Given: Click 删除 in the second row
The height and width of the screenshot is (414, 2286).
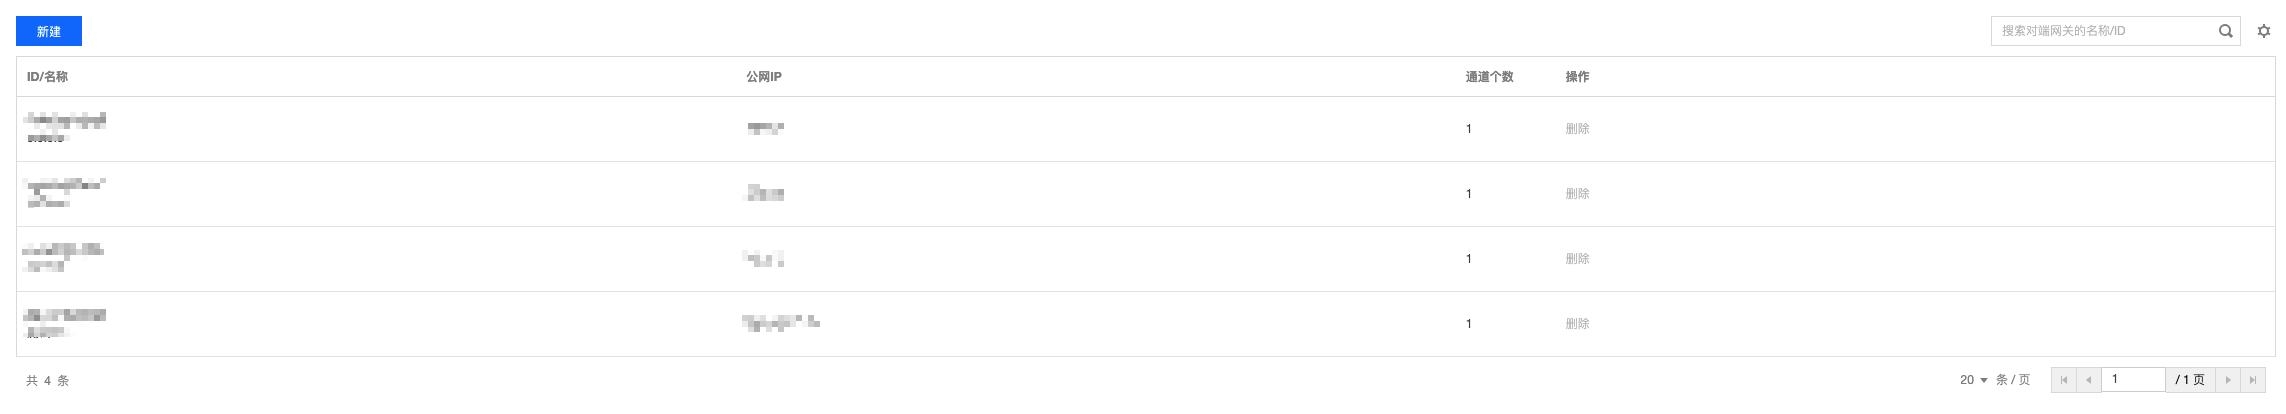Looking at the screenshot, I should pos(1577,194).
